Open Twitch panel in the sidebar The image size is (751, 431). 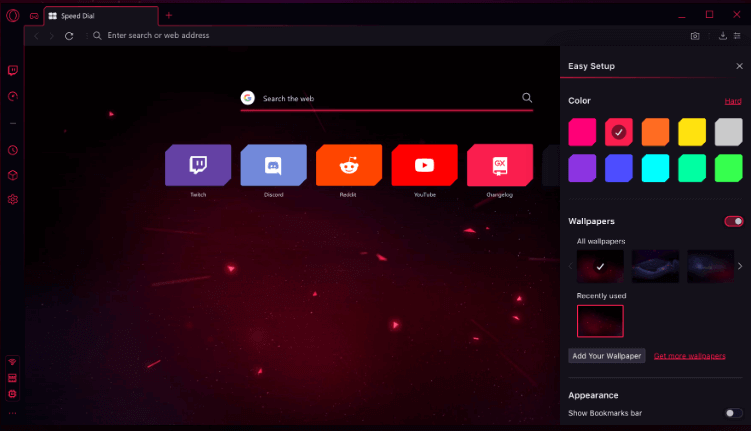[13, 71]
